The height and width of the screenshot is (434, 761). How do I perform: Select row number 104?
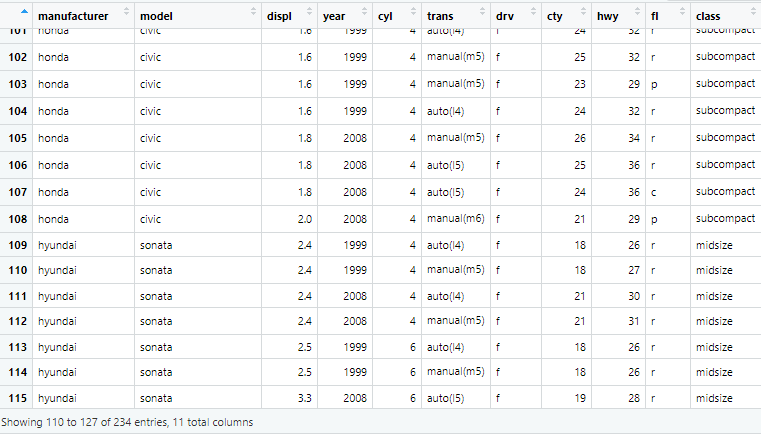point(17,111)
